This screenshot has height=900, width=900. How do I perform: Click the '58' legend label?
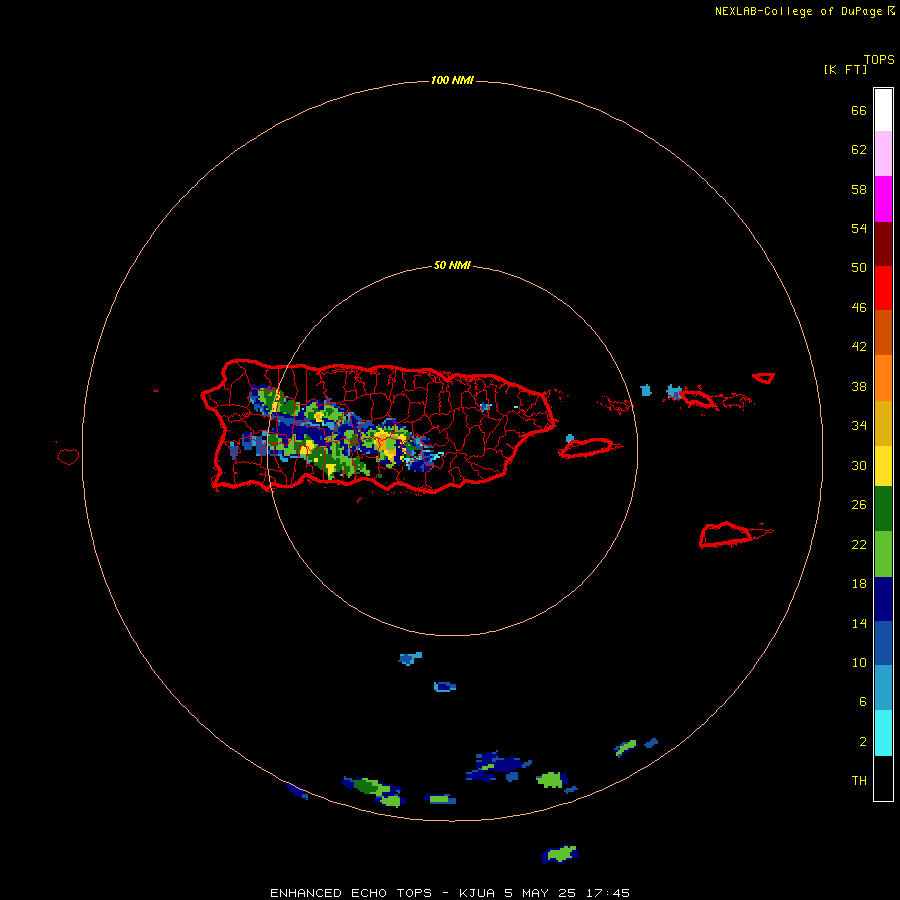click(859, 189)
